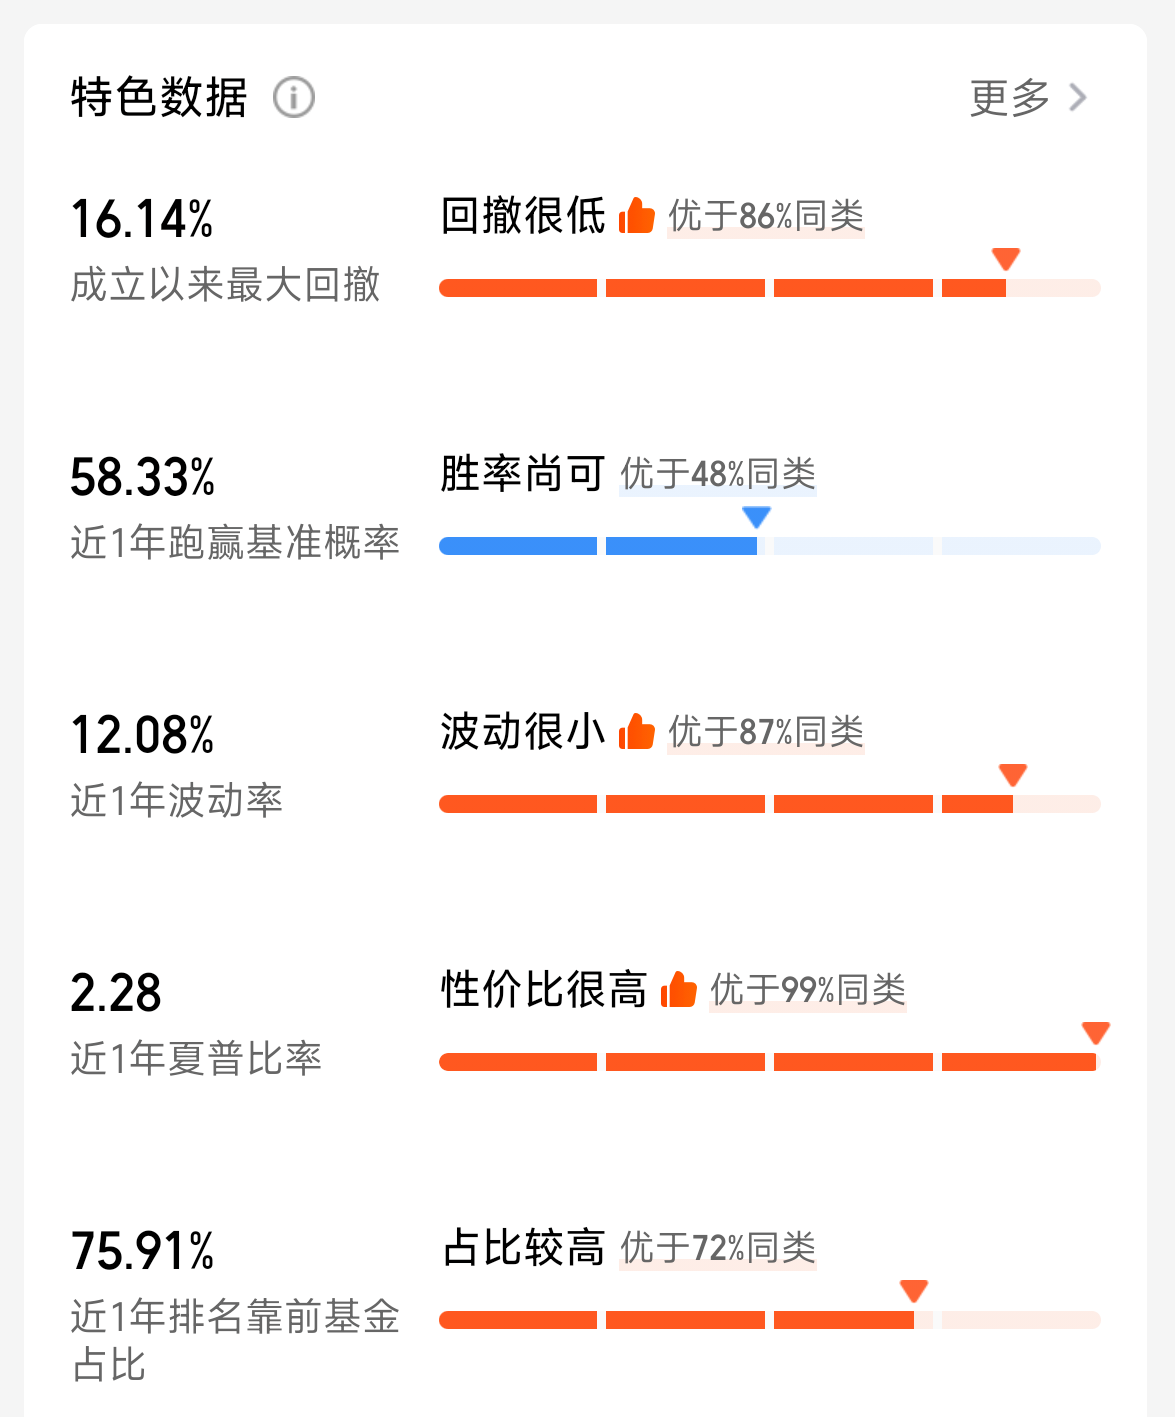Select the 2.28 Sharpe ratio value
Image resolution: width=1175 pixels, height=1417 pixels.
tap(116, 993)
